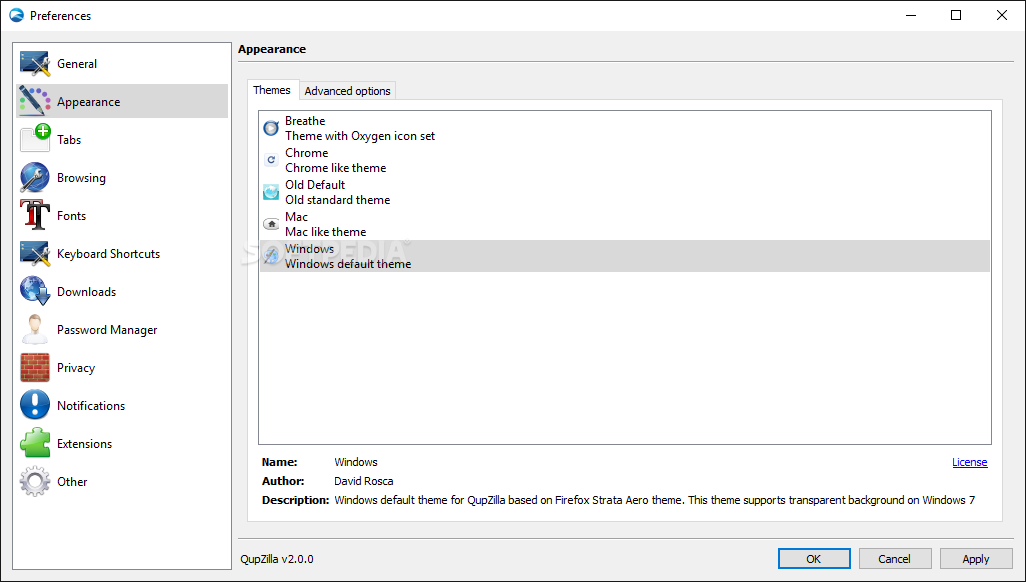The image size is (1026, 582).
Task: Switch to the Themes tab
Action: tap(272, 90)
